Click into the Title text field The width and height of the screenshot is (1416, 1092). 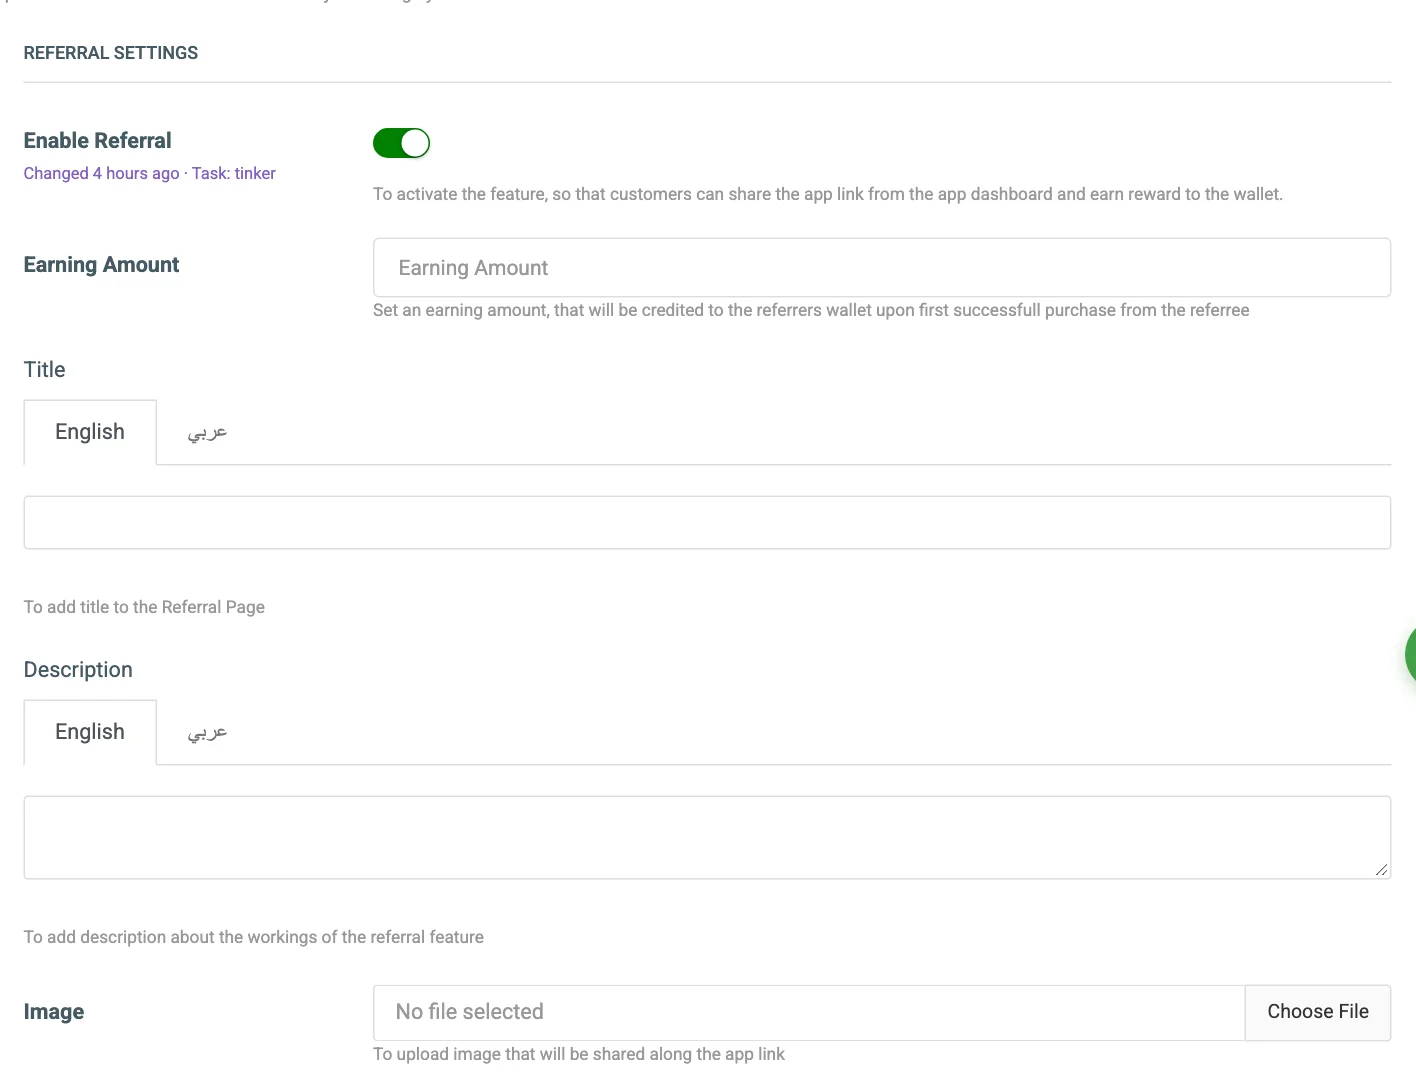pos(707,522)
